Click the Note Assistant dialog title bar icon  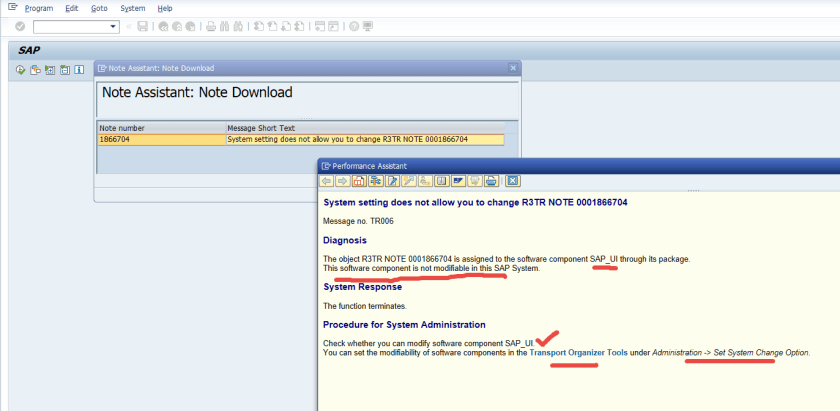pyautogui.click(x=102, y=68)
